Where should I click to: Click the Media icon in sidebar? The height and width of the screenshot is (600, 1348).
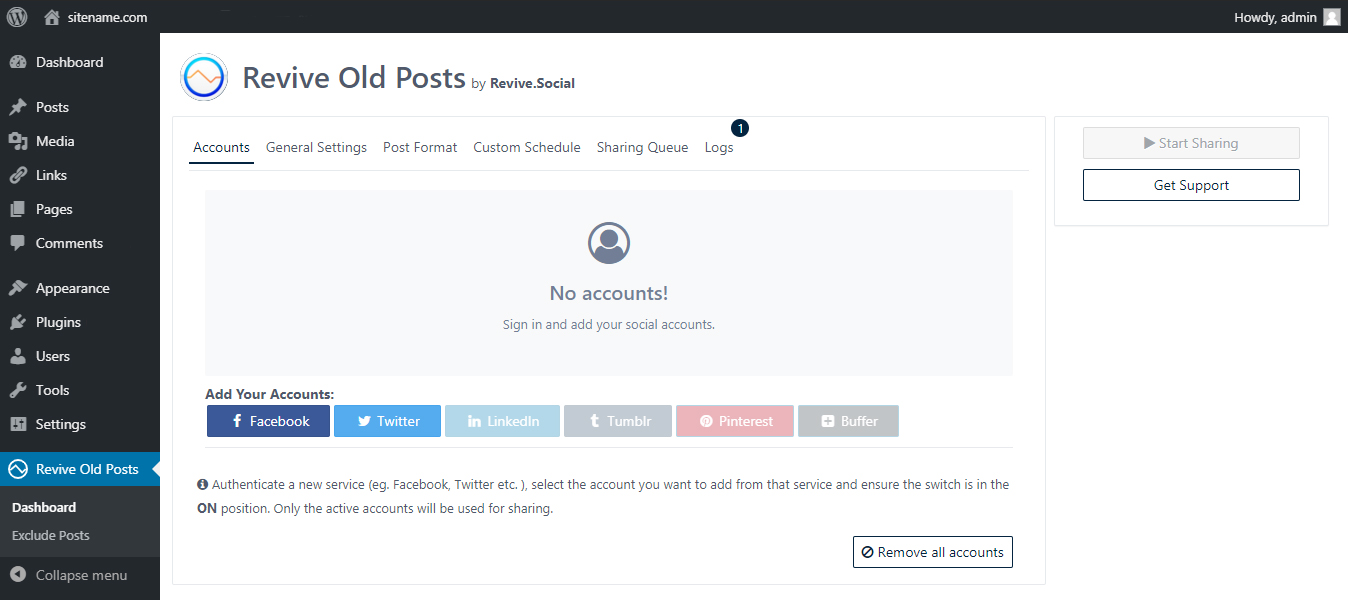[x=18, y=141]
